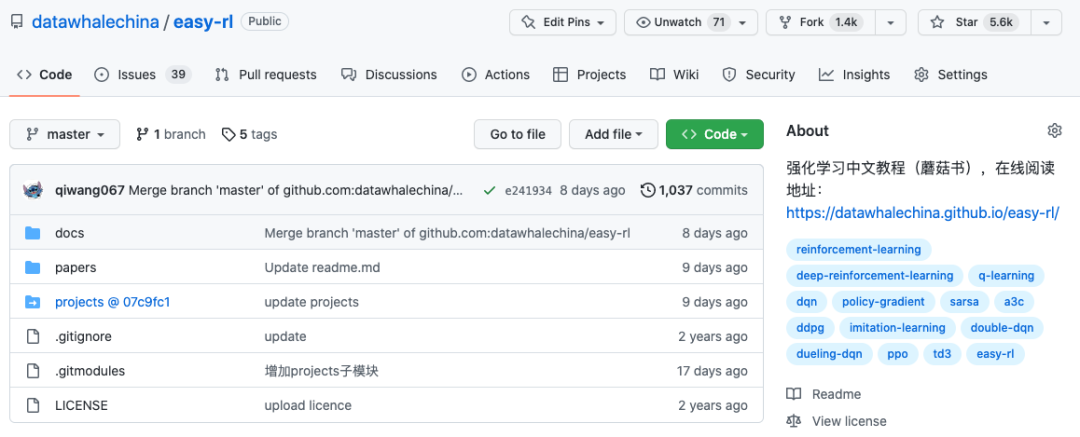Open the latest commit message Merge branch 'master'
This screenshot has height=437, width=1080.
point(296,190)
